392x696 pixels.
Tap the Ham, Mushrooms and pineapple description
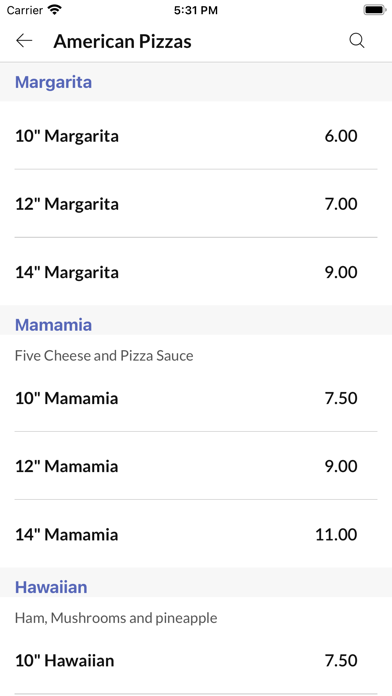coord(116,617)
